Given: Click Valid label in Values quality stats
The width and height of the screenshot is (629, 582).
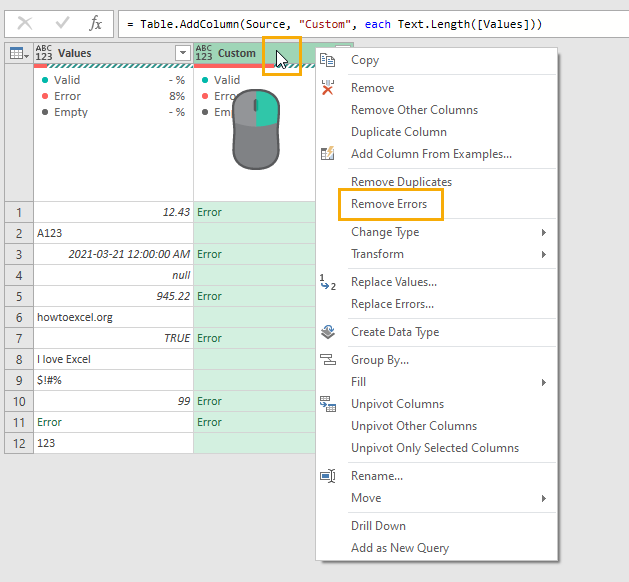Looking at the screenshot, I should point(67,80).
